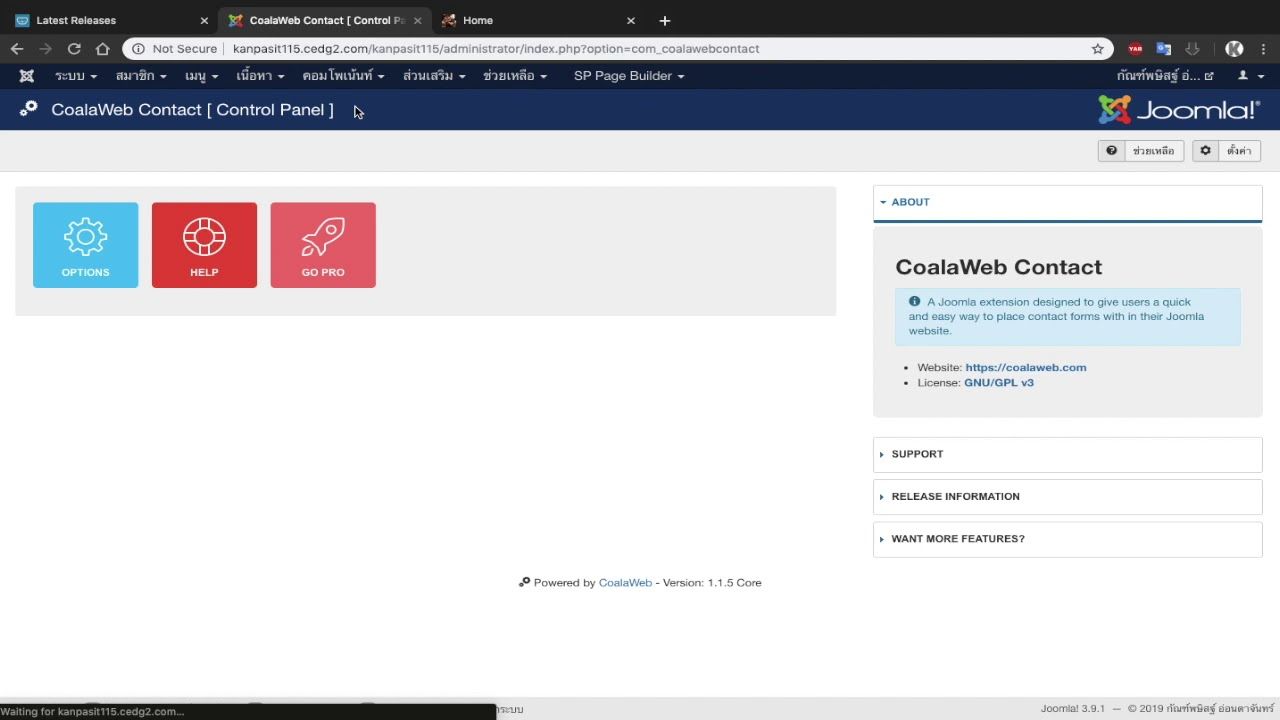Open the site preview link with username
The height and width of the screenshot is (720, 1280).
pos(1165,76)
